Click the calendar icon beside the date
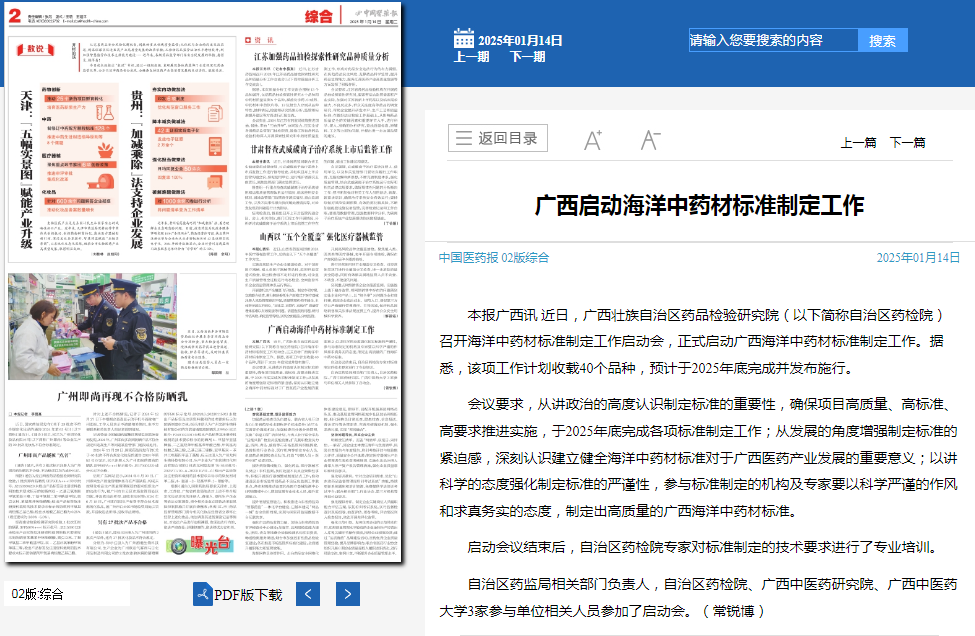The image size is (975, 636). [x=464, y=39]
